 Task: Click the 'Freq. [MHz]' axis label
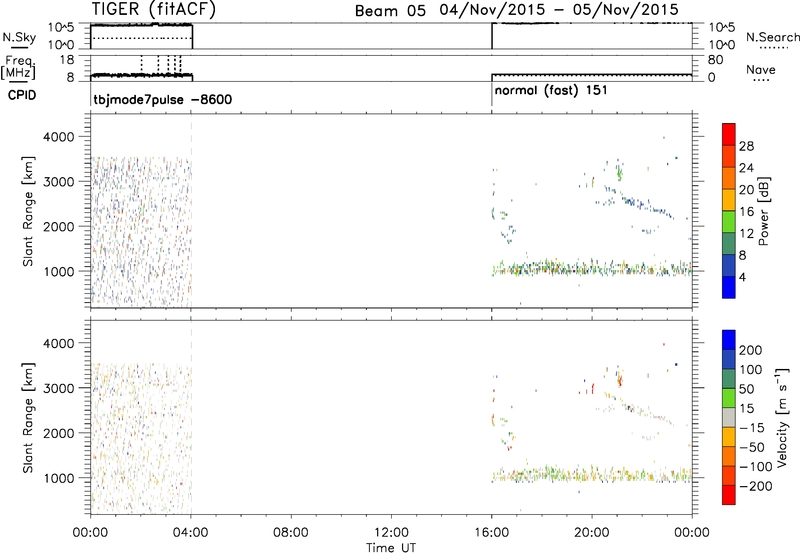coord(18,67)
